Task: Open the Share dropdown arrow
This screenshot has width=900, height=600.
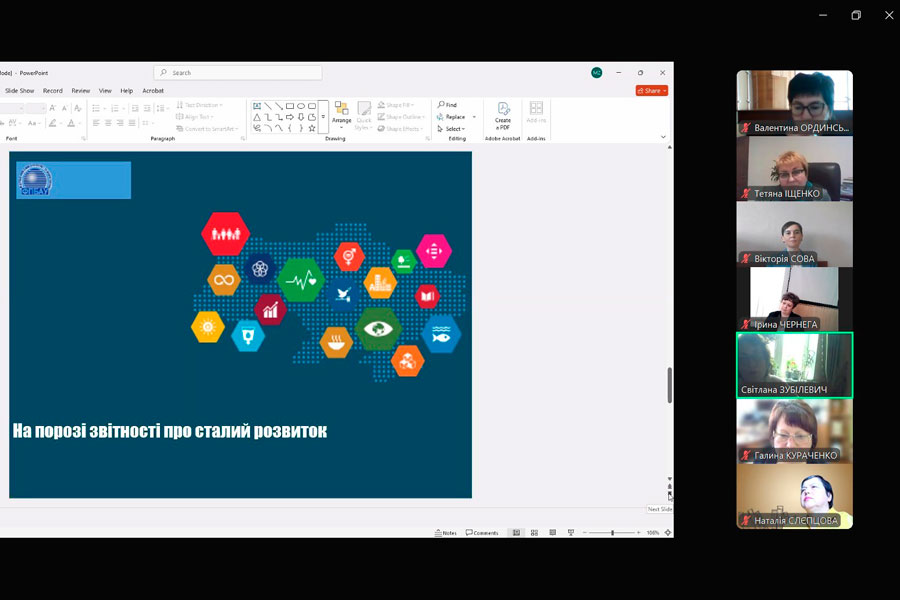Action: tap(665, 91)
